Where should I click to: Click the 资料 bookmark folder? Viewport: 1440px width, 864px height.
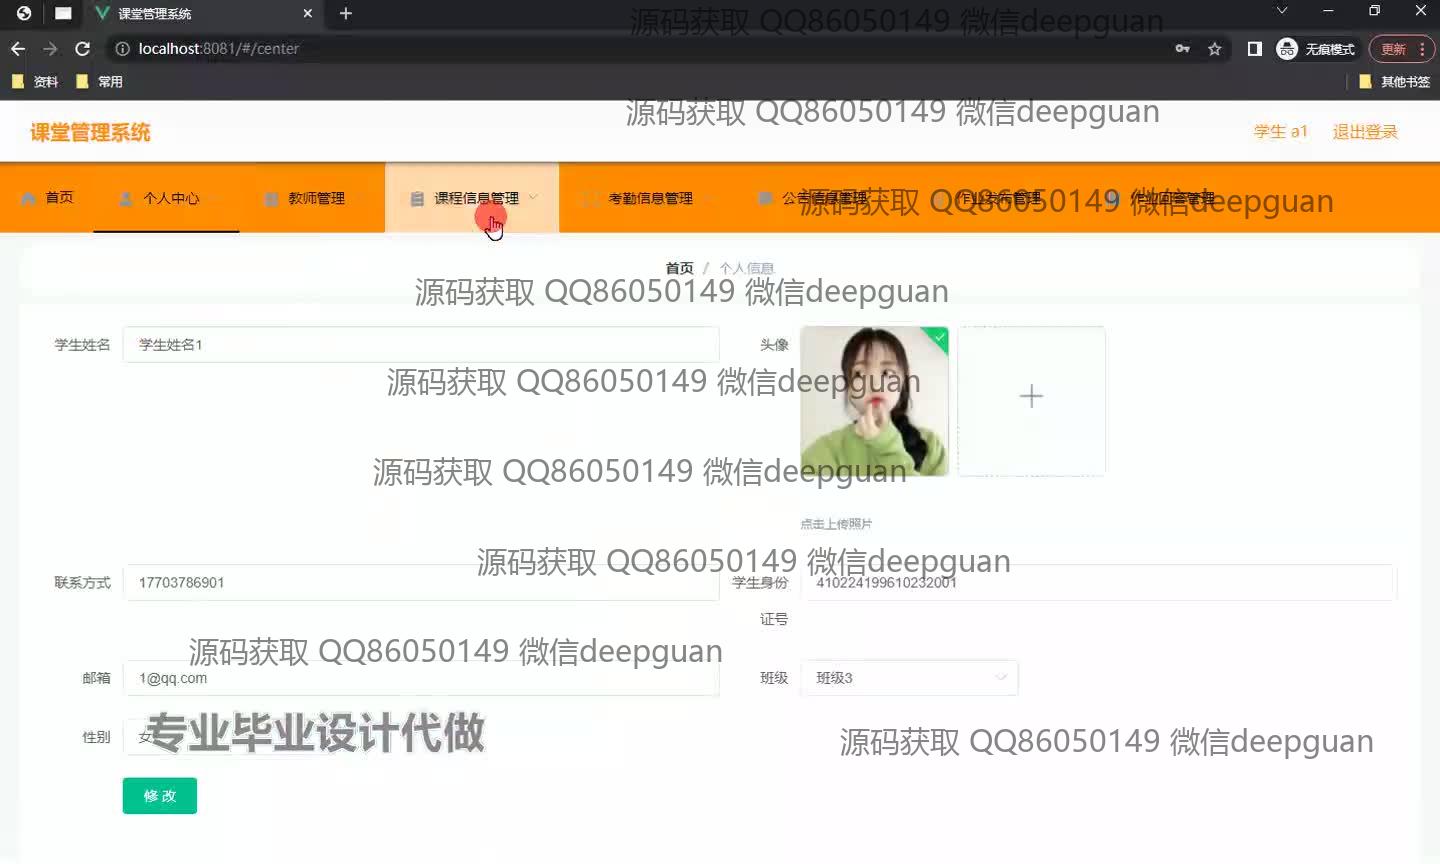click(x=36, y=82)
